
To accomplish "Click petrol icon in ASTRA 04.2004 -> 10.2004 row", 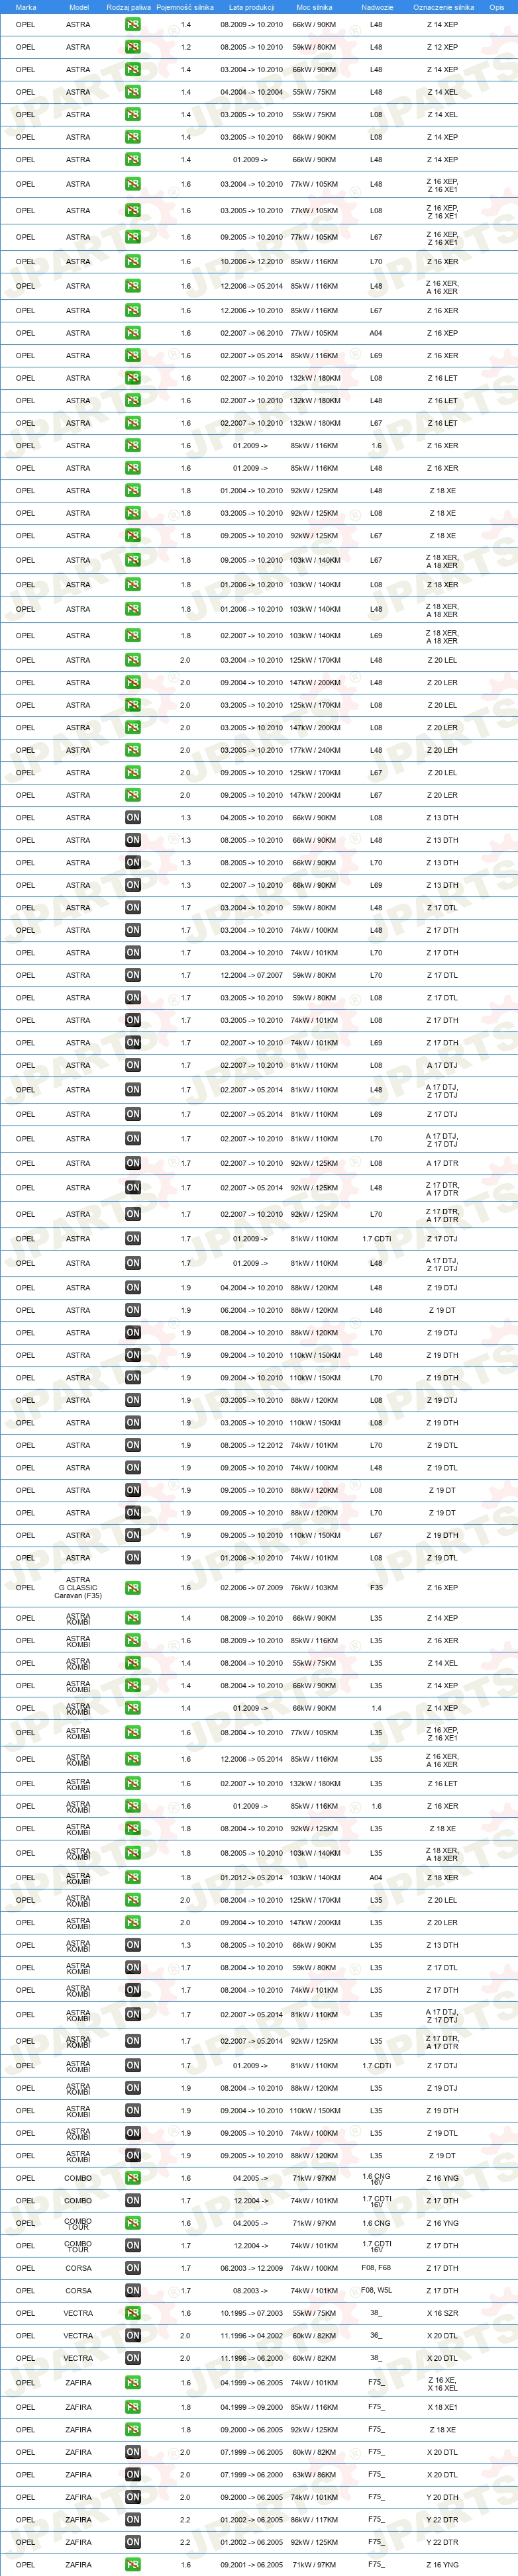I will pyautogui.click(x=132, y=92).
